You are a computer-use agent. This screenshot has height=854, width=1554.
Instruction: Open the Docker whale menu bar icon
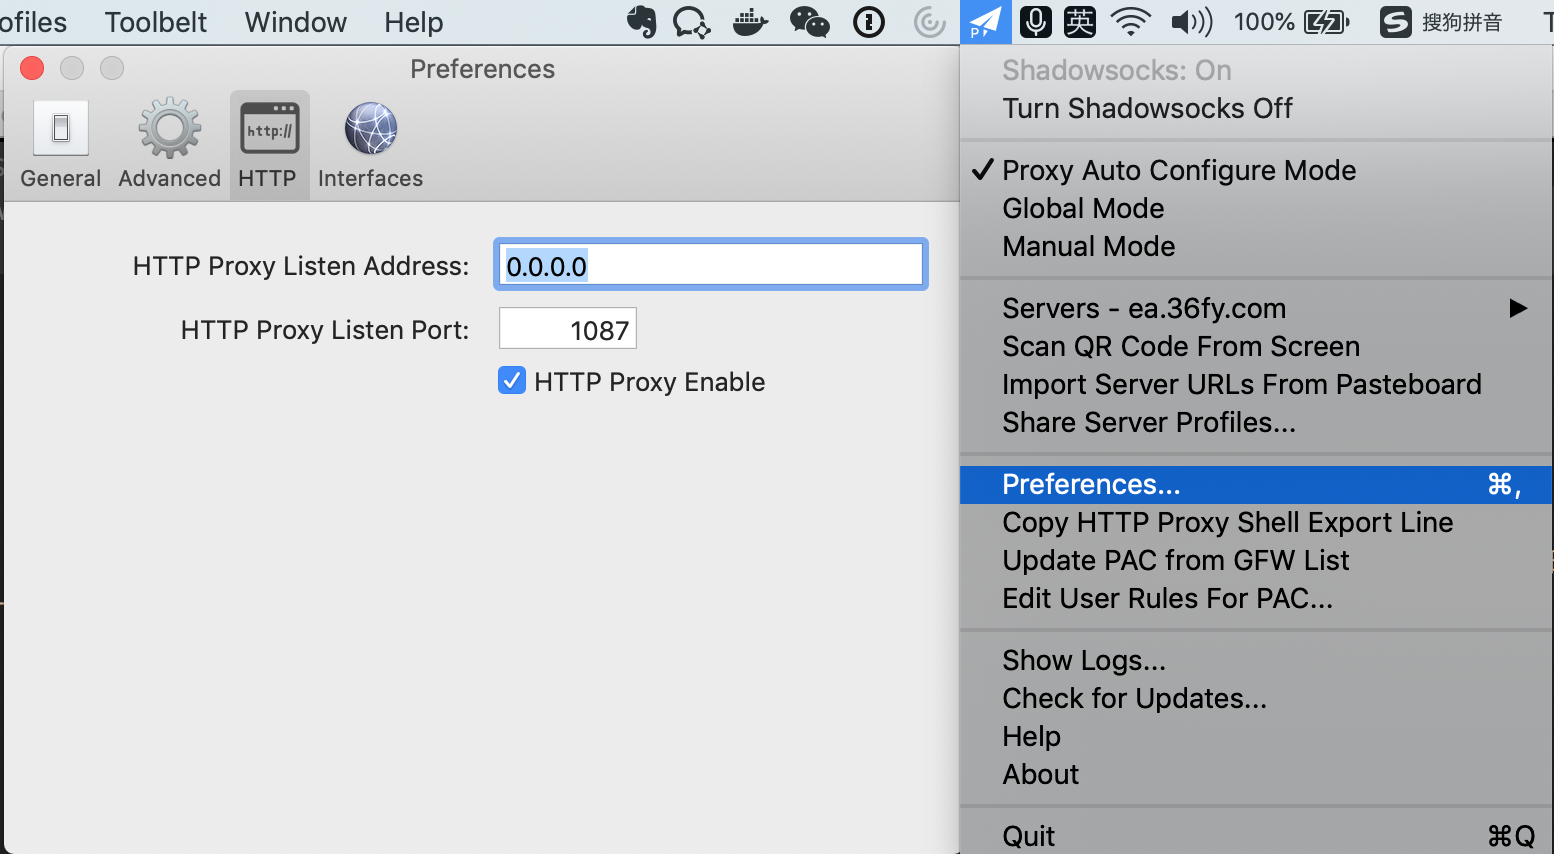(750, 22)
